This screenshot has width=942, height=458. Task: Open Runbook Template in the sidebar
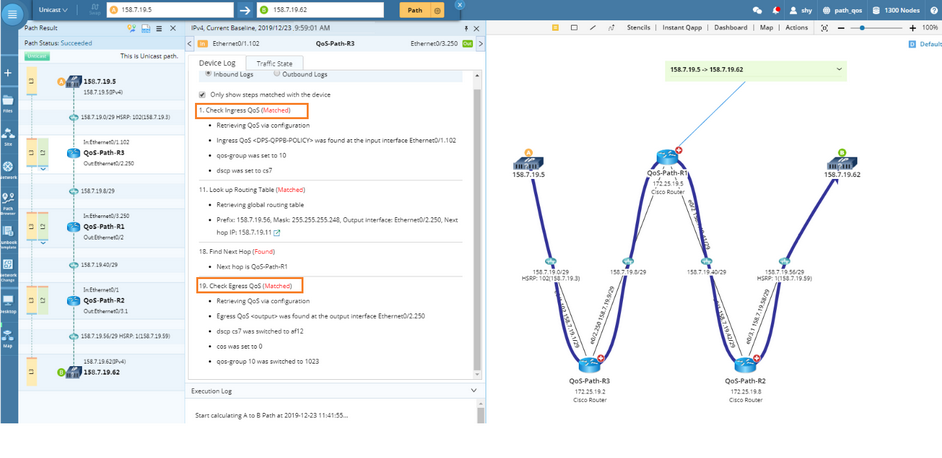pos(8,238)
